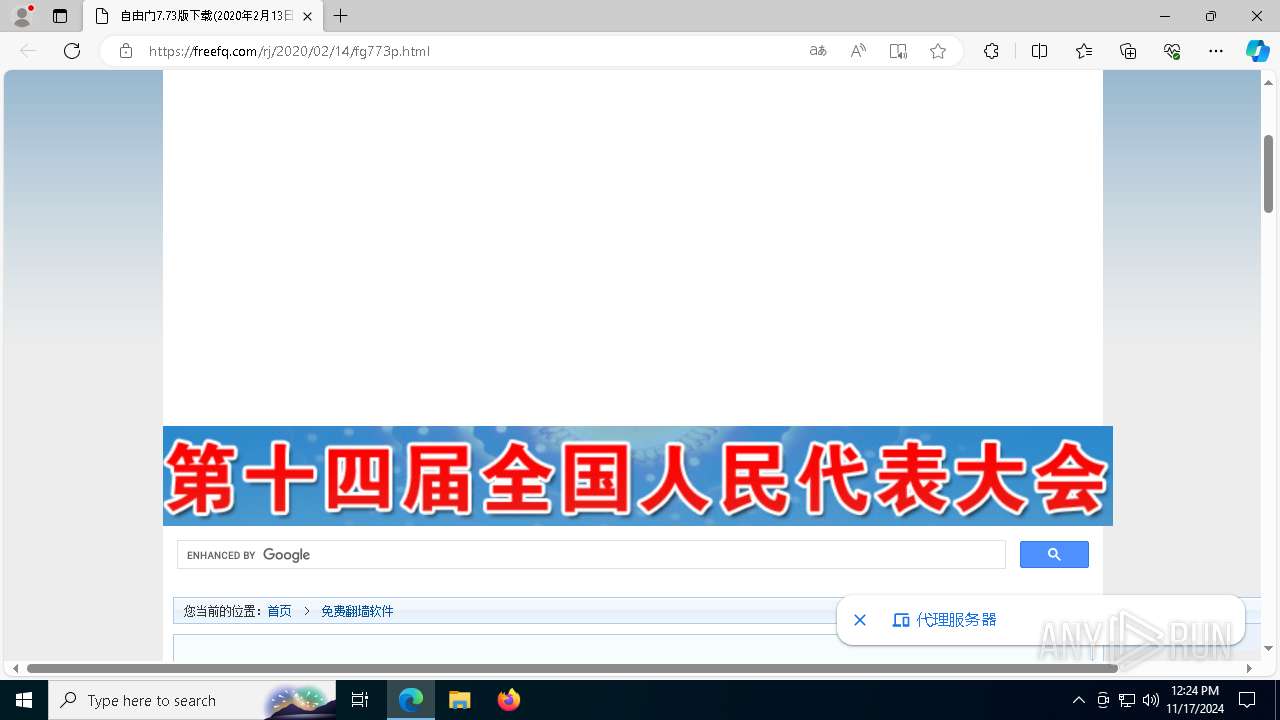Screen dimensions: 1280x720
Task: Open the clock showing 12:24 PM
Action: [1195, 700]
